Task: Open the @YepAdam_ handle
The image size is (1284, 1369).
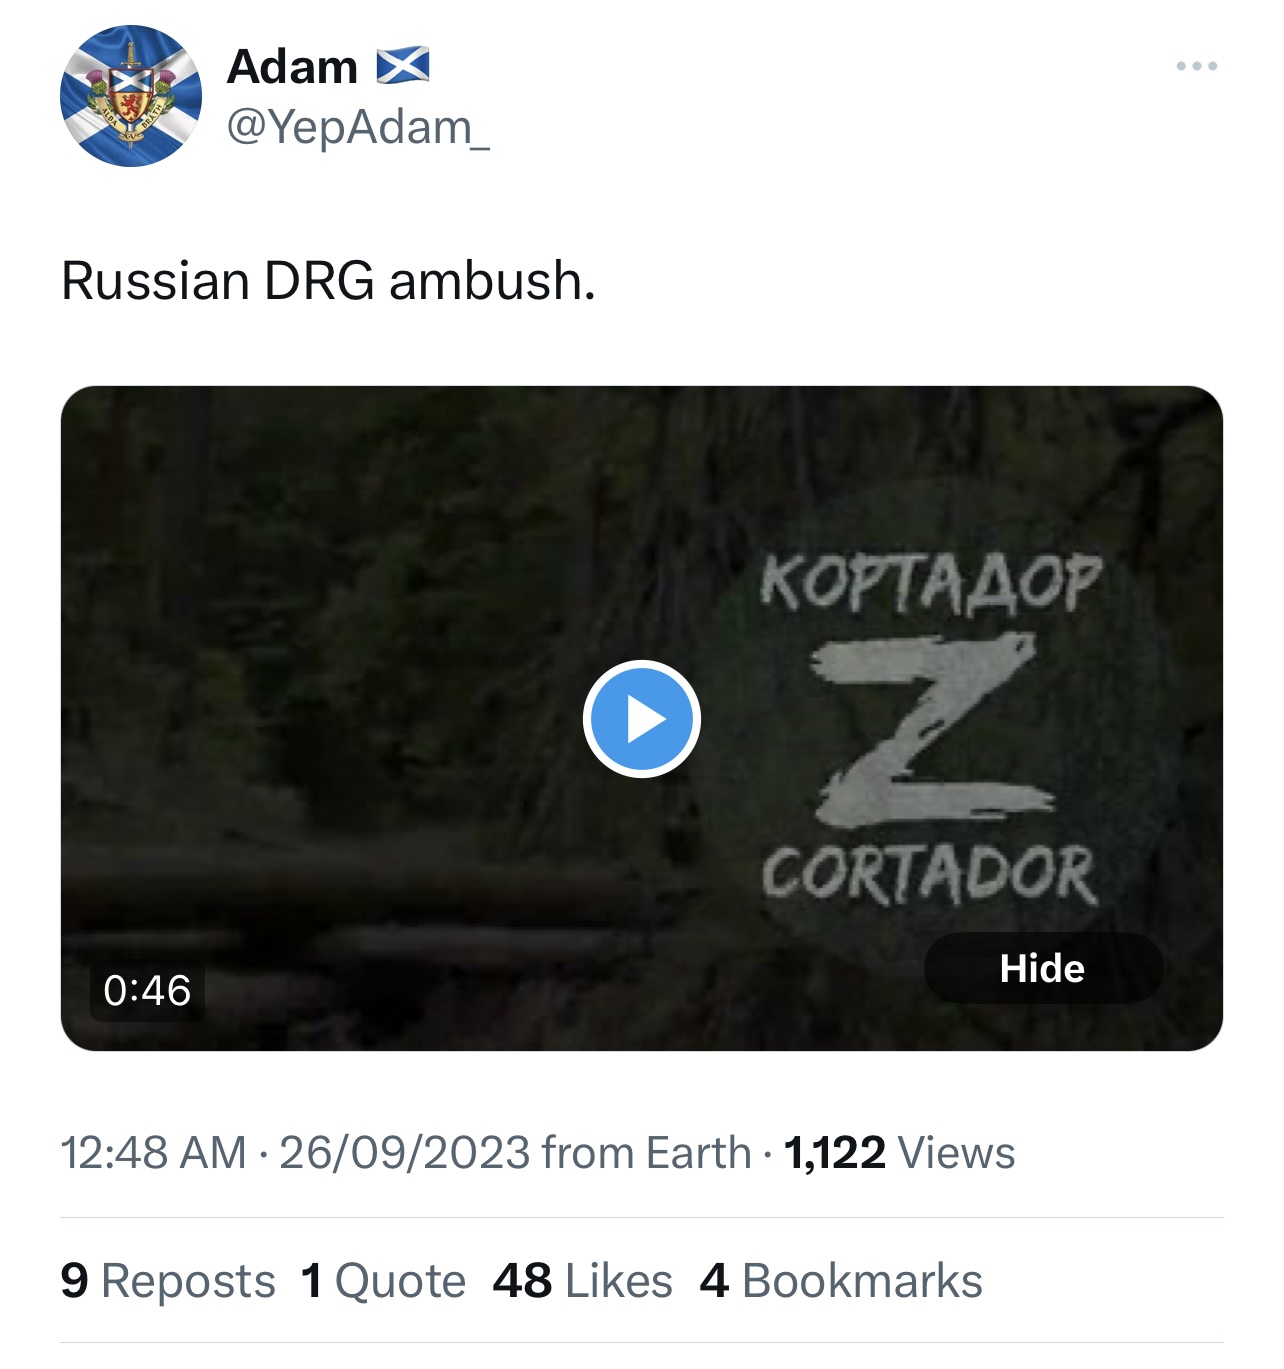Action: 358,128
